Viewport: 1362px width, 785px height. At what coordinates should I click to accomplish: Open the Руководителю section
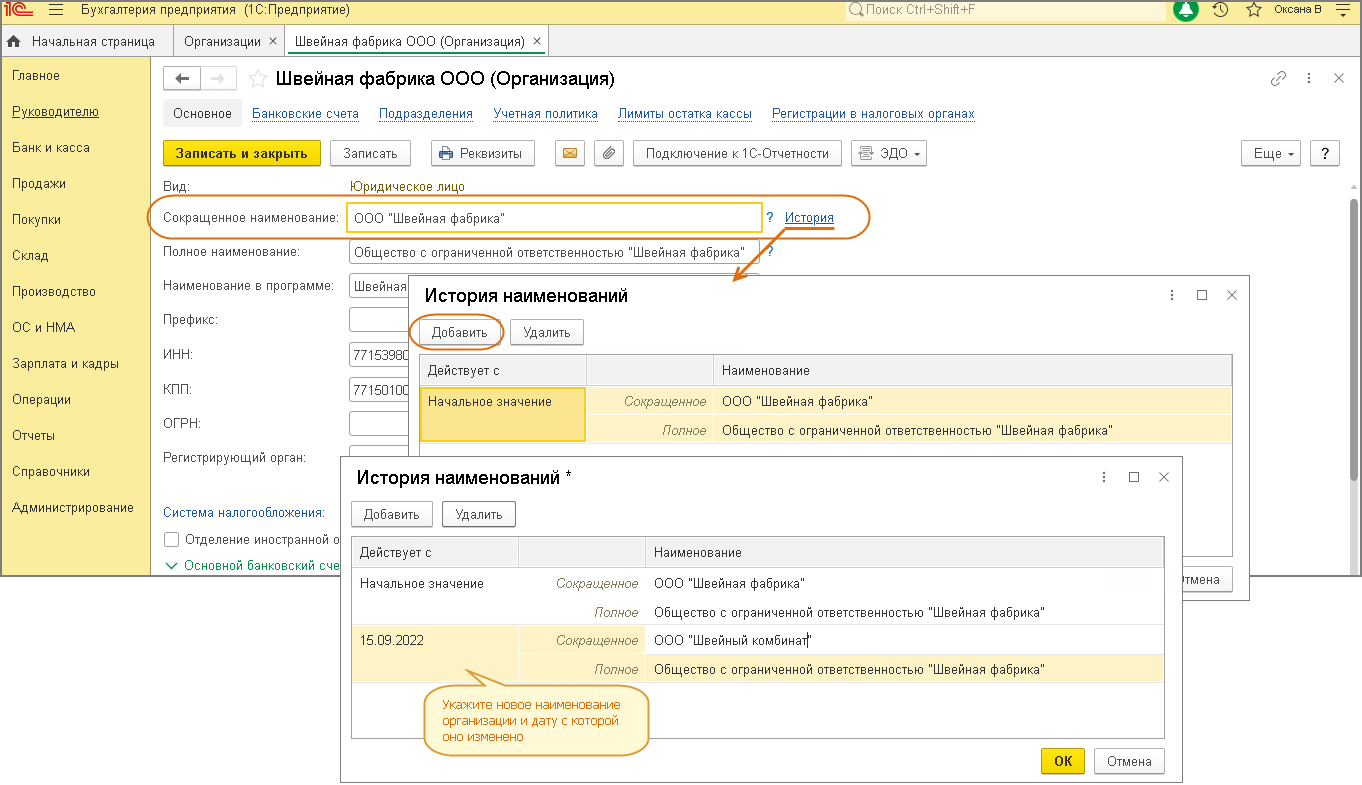pos(55,112)
